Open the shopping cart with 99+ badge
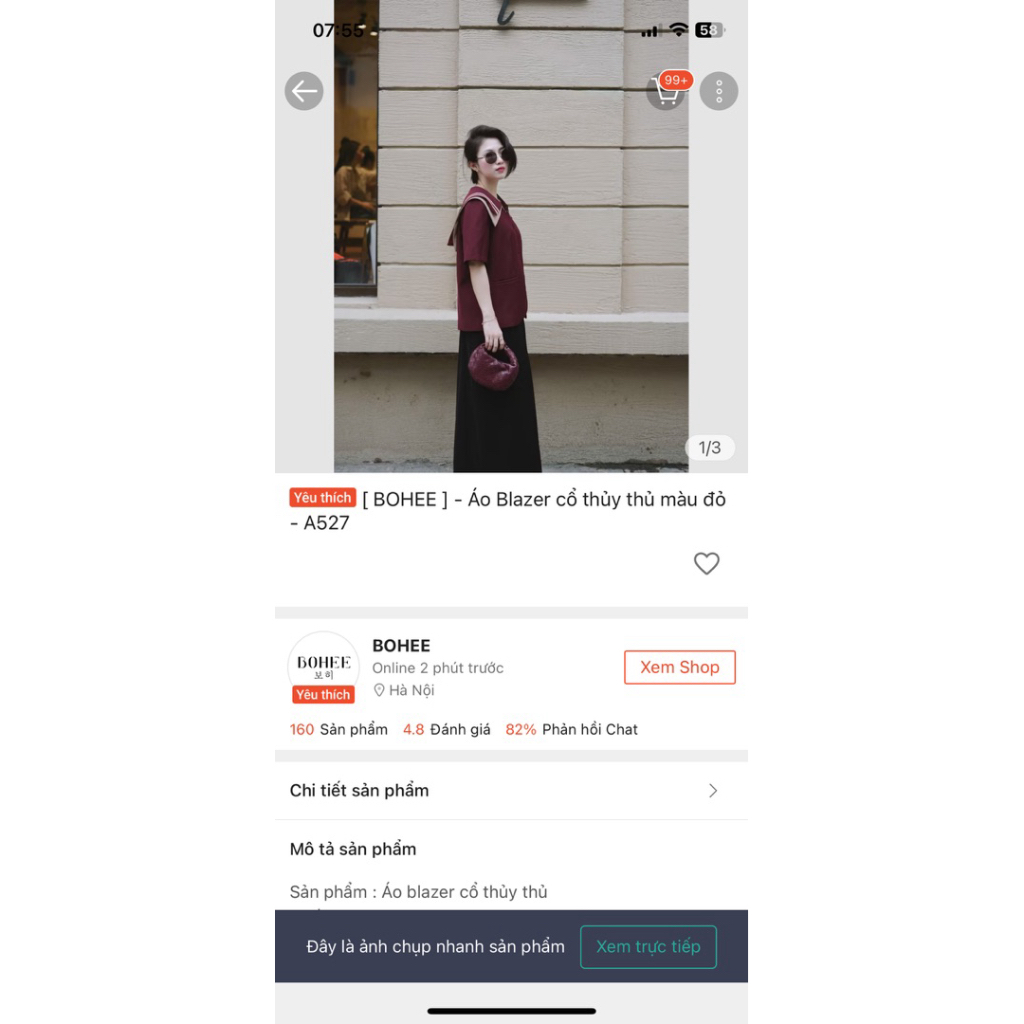 pos(668,91)
